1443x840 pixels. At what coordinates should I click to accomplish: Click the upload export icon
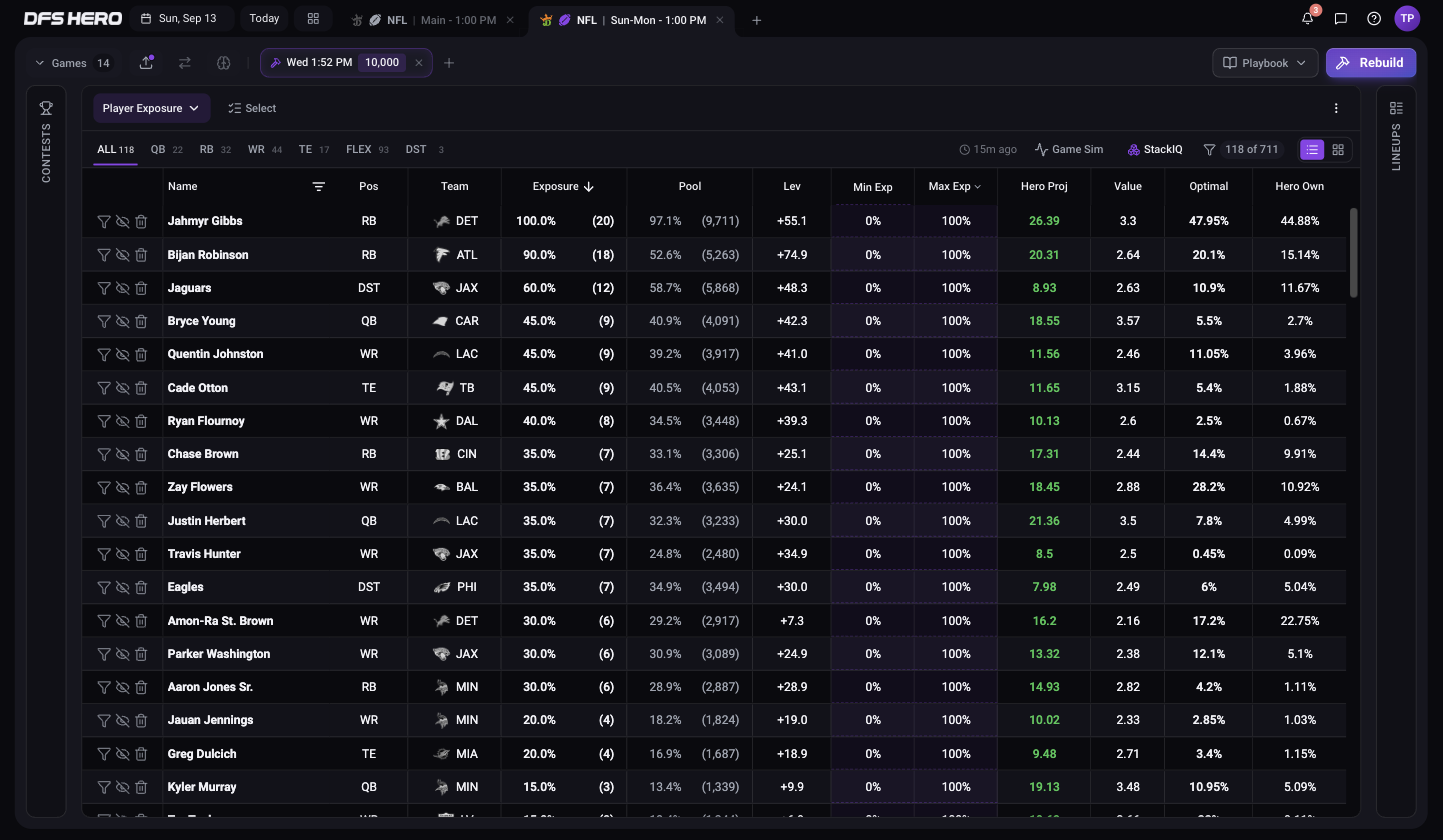pos(147,62)
